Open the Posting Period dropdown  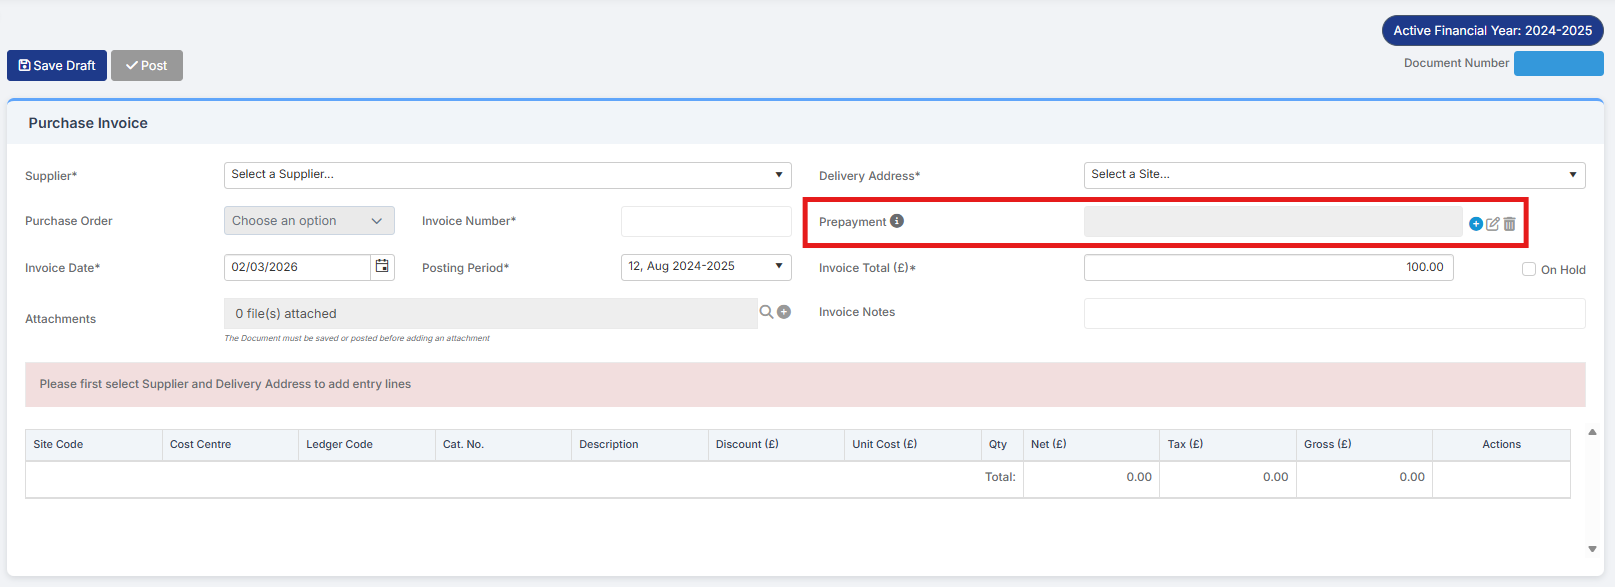pos(705,267)
